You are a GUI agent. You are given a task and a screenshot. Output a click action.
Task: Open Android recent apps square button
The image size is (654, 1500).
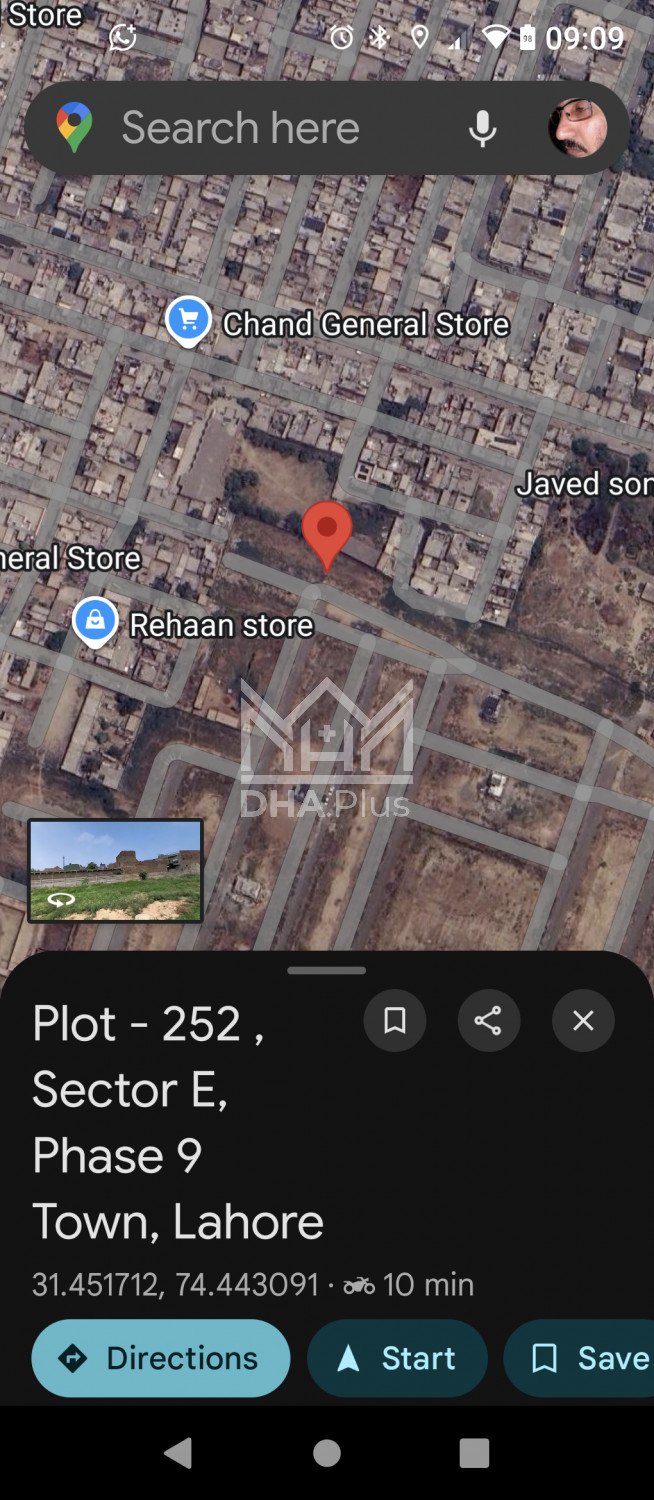pos(474,1453)
